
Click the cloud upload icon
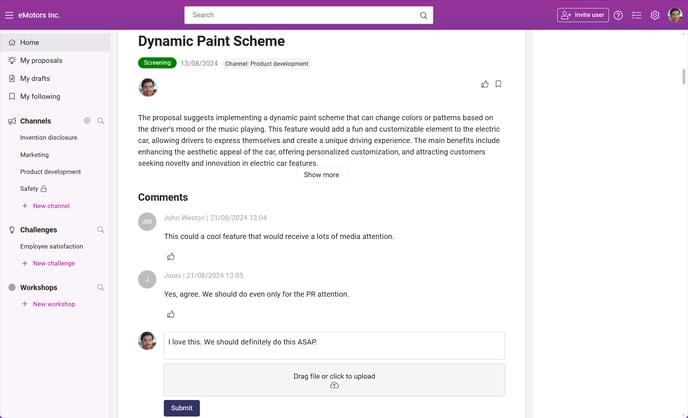pos(334,385)
